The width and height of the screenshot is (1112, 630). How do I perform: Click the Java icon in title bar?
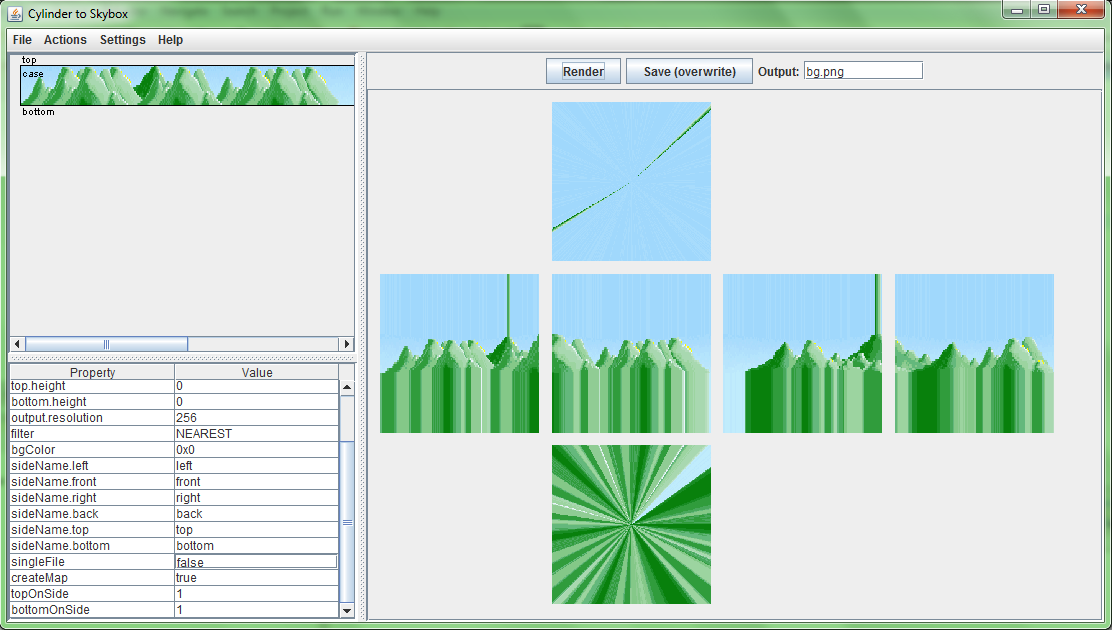(14, 13)
